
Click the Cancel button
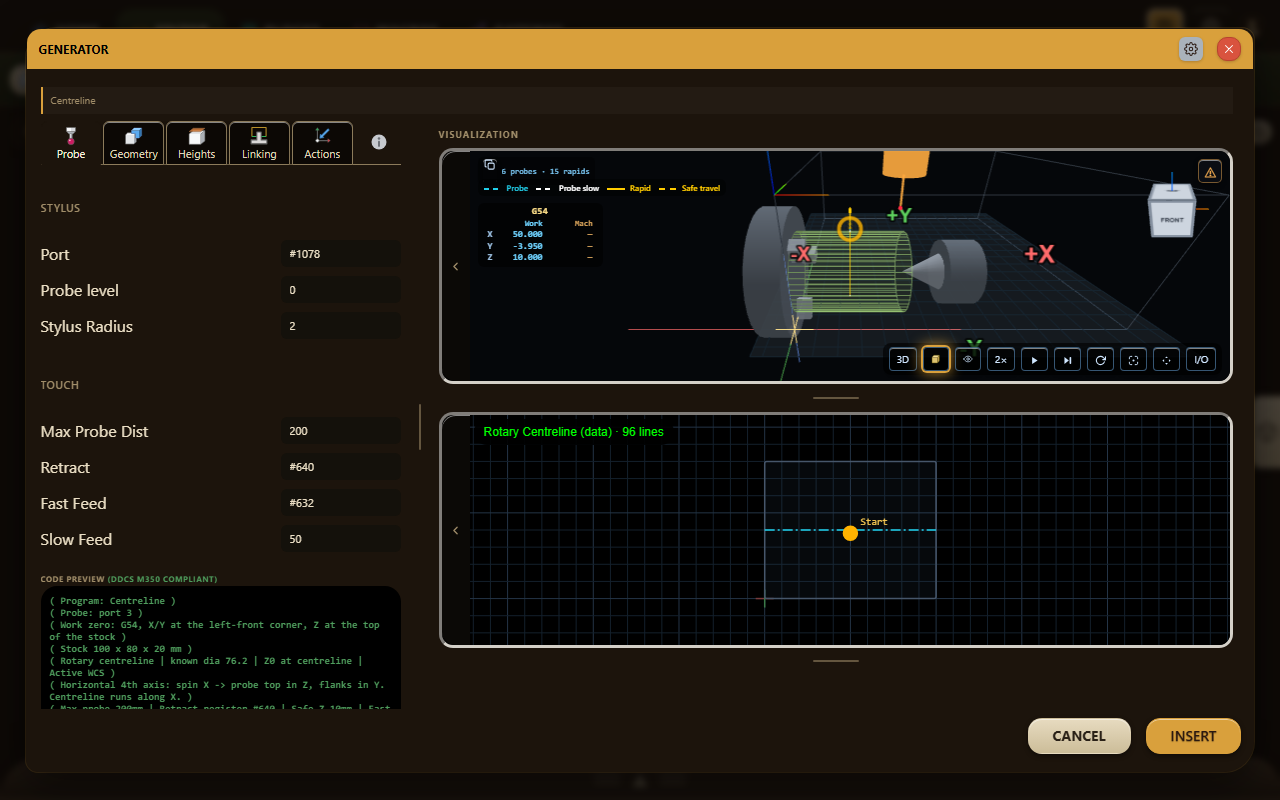click(x=1079, y=736)
